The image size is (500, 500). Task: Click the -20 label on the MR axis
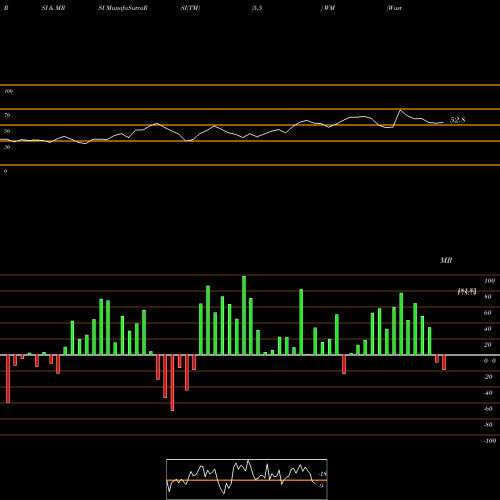[x=488, y=377]
